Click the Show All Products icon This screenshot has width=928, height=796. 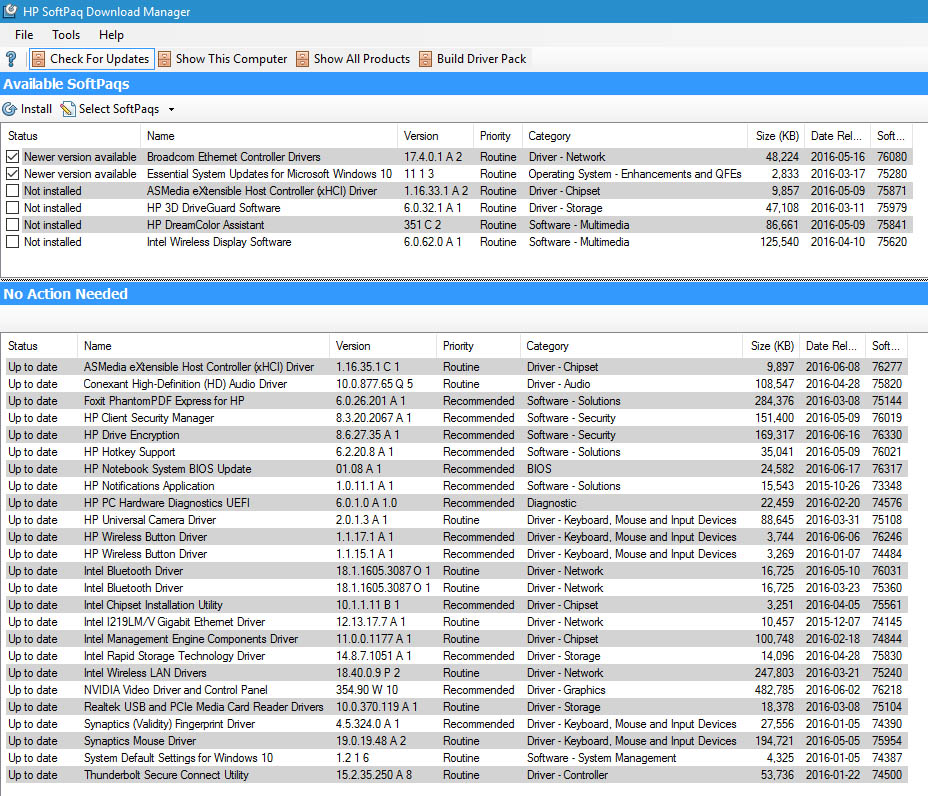point(302,59)
